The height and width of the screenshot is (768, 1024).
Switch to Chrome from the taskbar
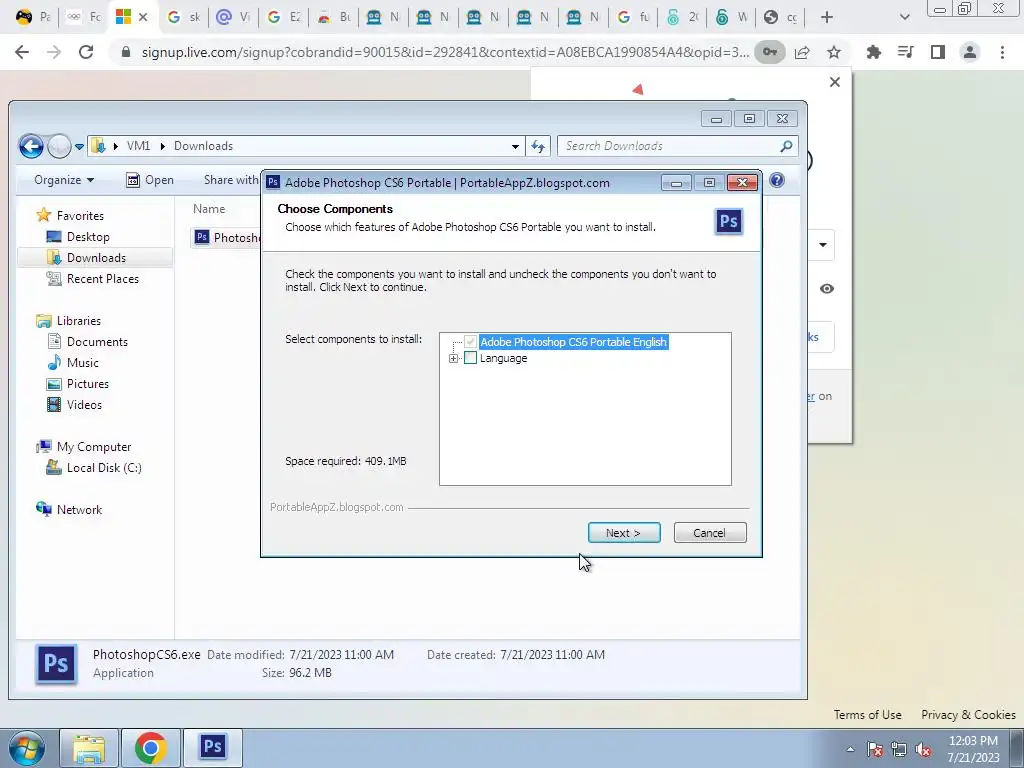pos(150,748)
